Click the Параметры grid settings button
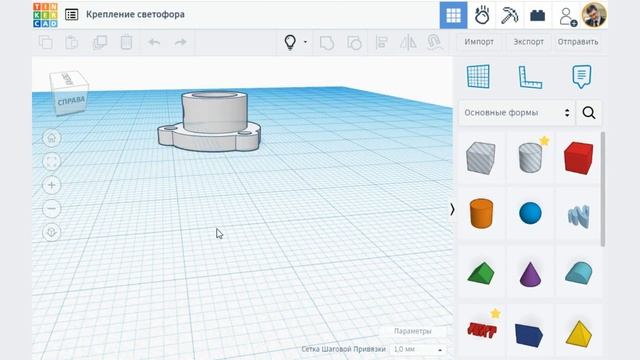 (x=413, y=331)
